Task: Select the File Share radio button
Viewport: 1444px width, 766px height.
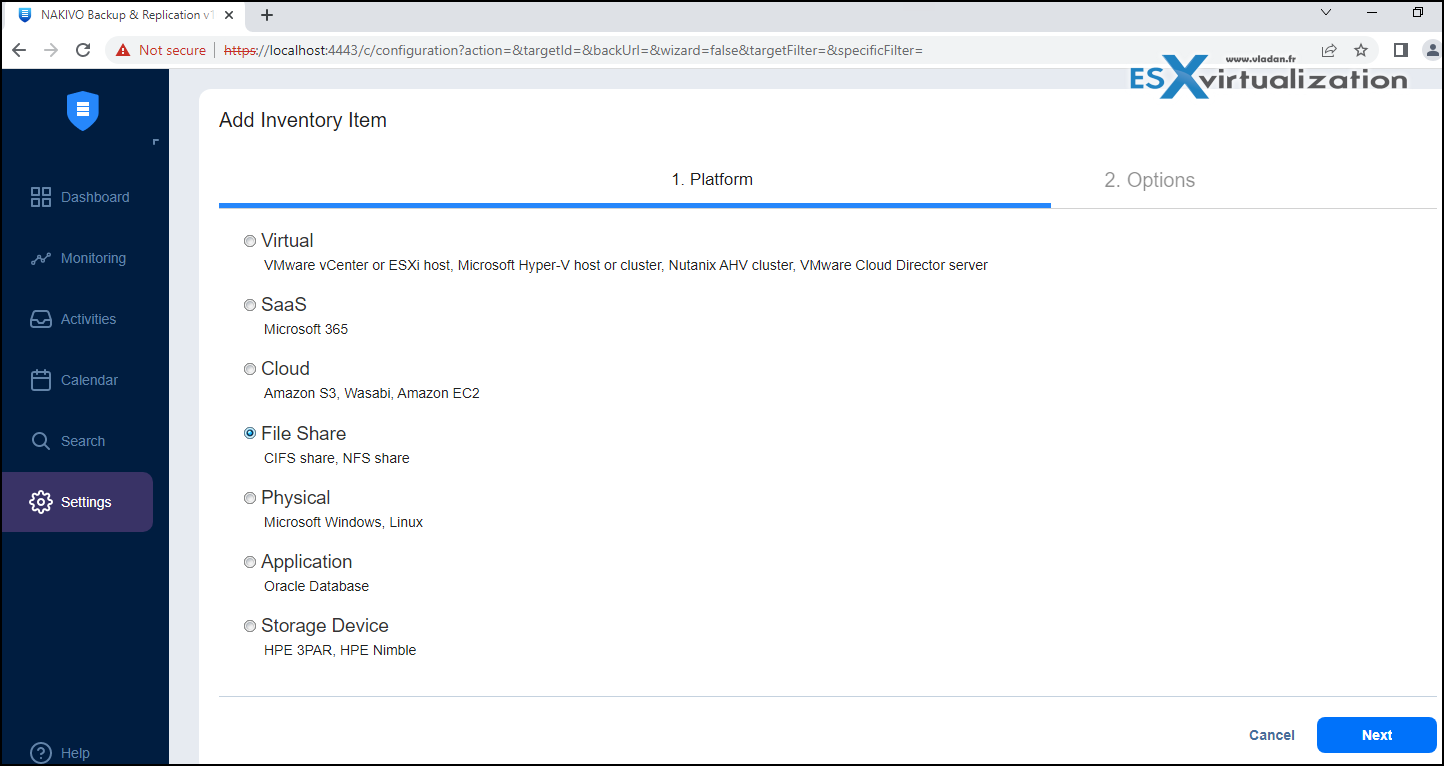Action: click(x=250, y=433)
